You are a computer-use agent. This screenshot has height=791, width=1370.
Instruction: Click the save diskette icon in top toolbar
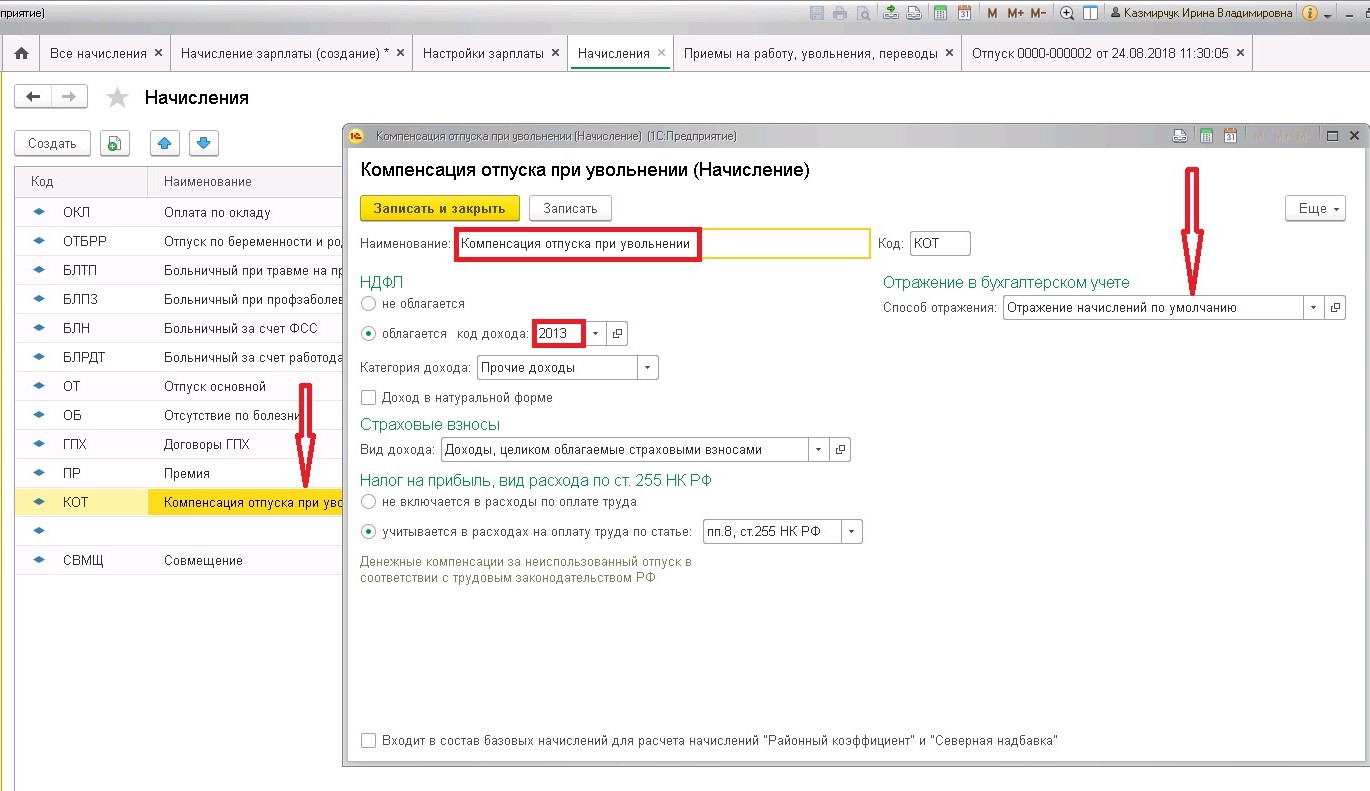click(817, 13)
